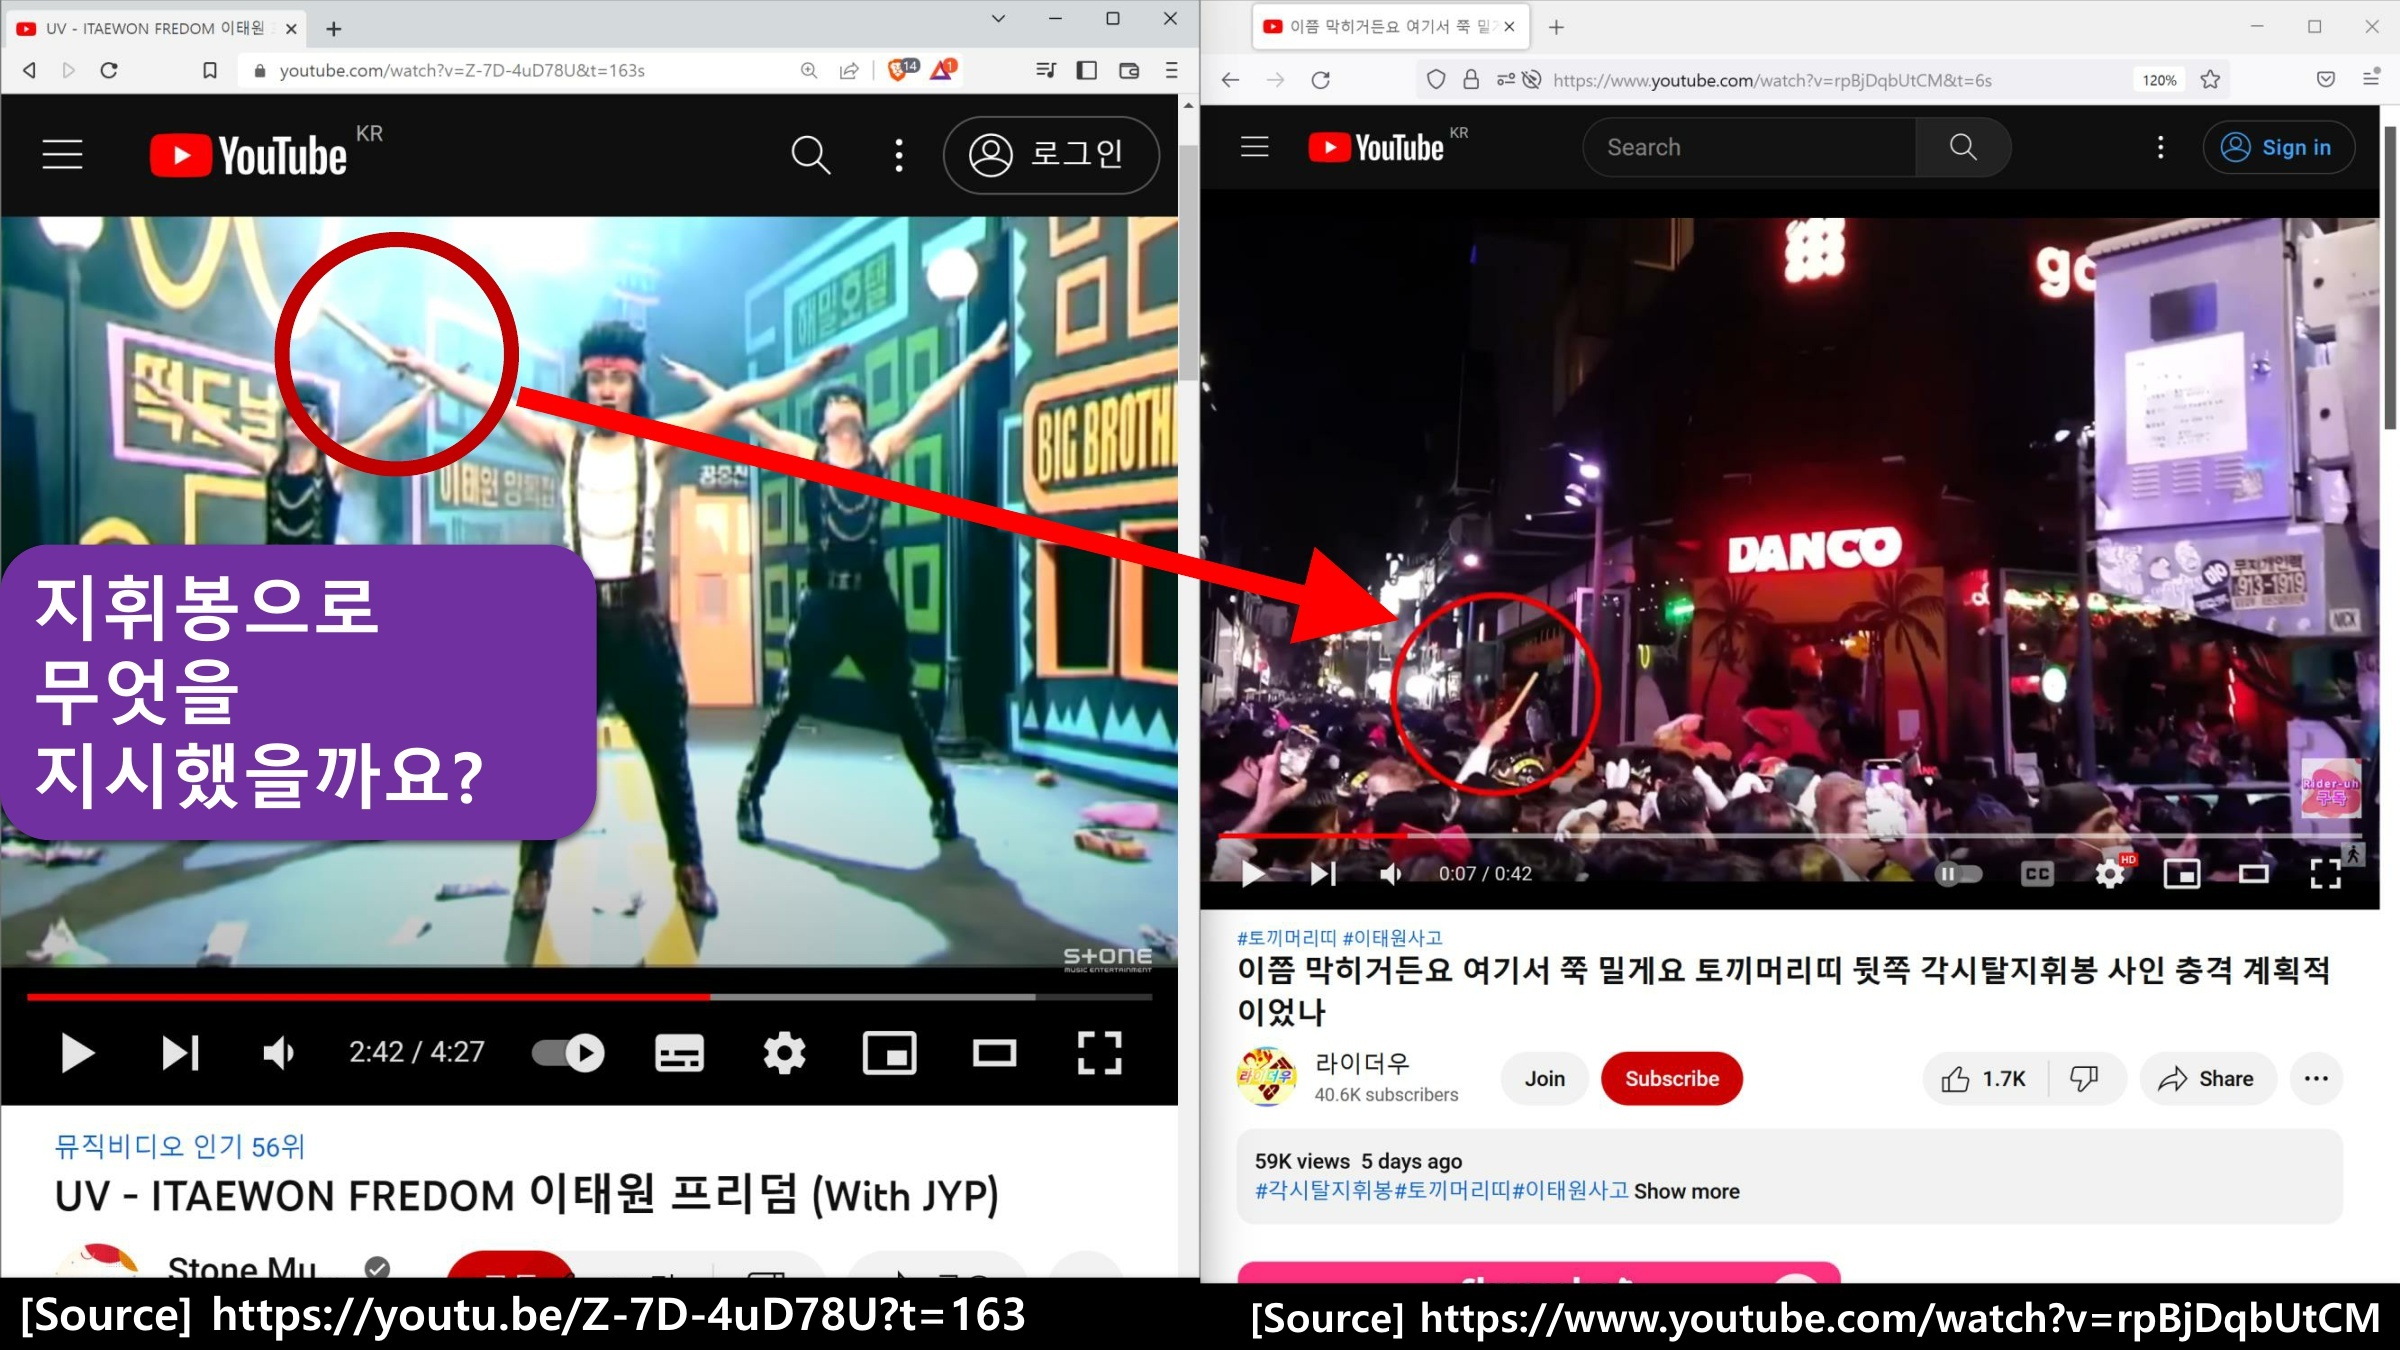Click the thumbs down dislike icon
This screenshot has height=1350, width=2400.
tap(2084, 1079)
